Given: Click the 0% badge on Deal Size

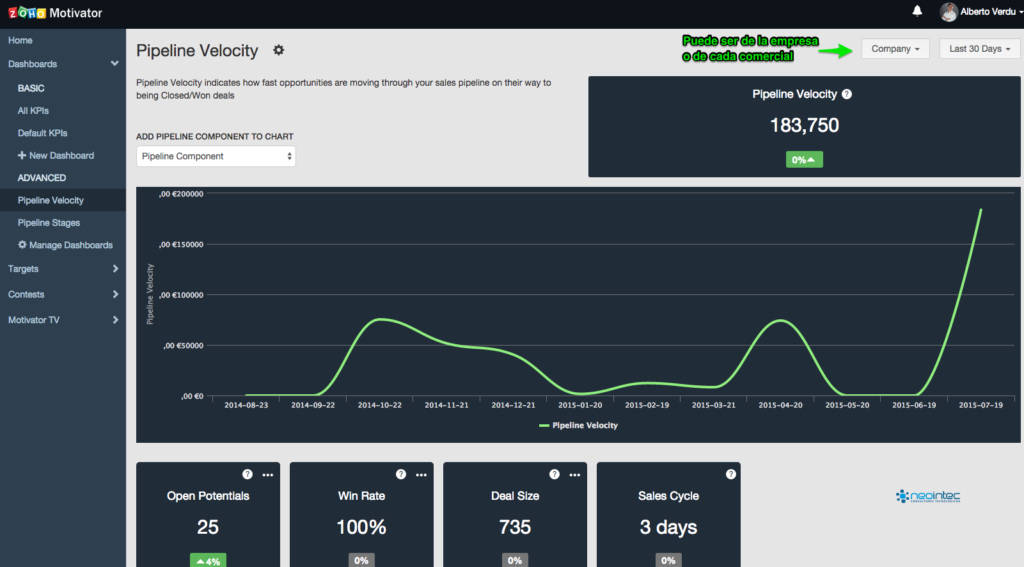Looking at the screenshot, I should tap(515, 560).
